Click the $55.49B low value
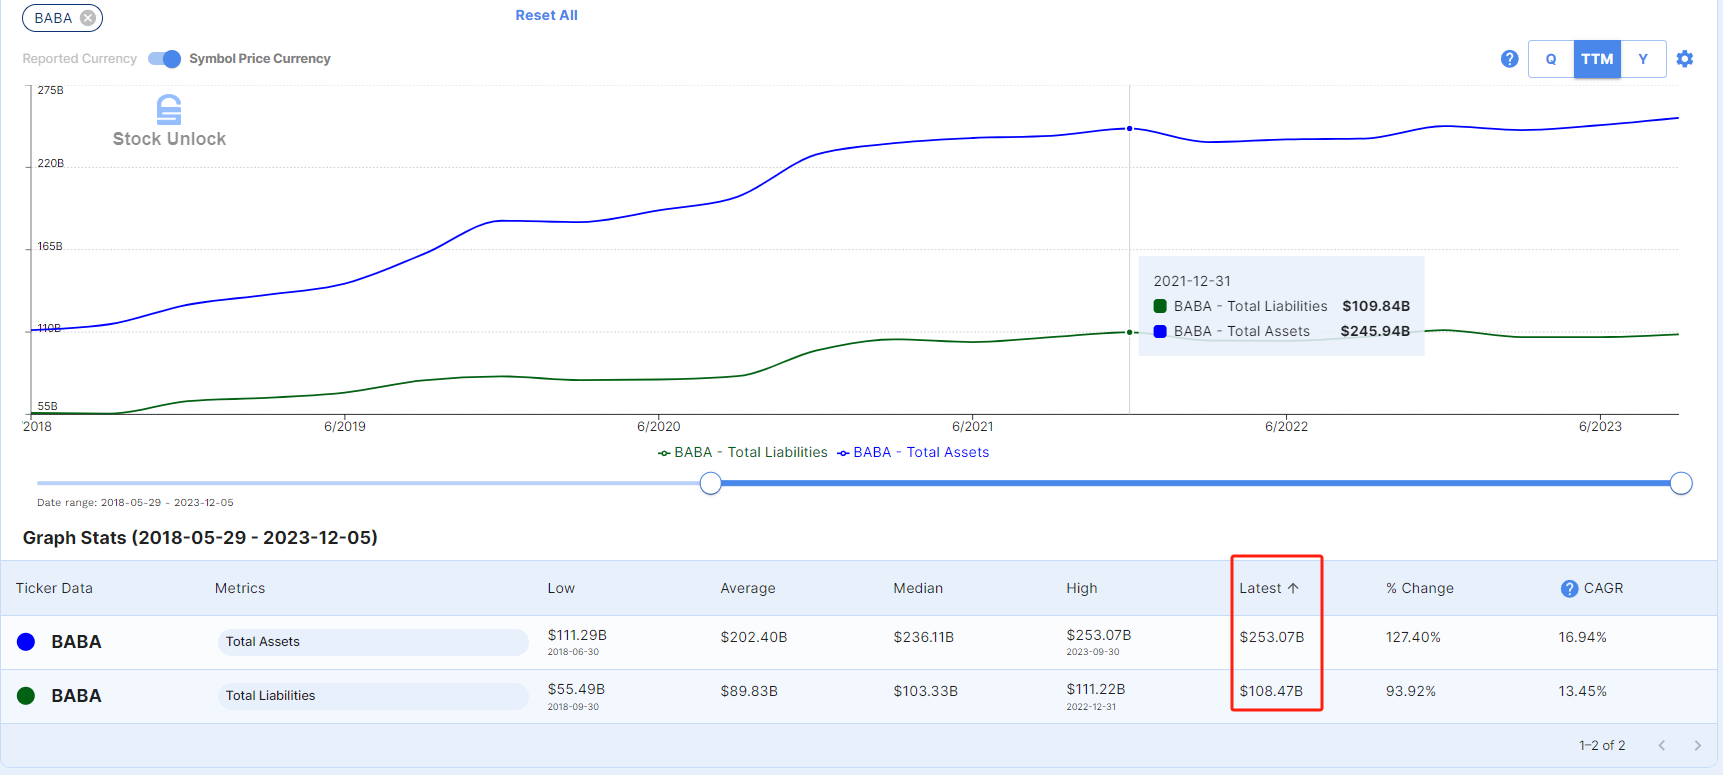1723x775 pixels. click(x=576, y=689)
